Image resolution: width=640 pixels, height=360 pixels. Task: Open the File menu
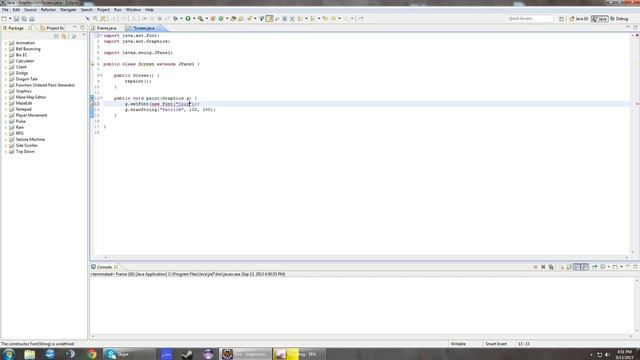[5, 9]
